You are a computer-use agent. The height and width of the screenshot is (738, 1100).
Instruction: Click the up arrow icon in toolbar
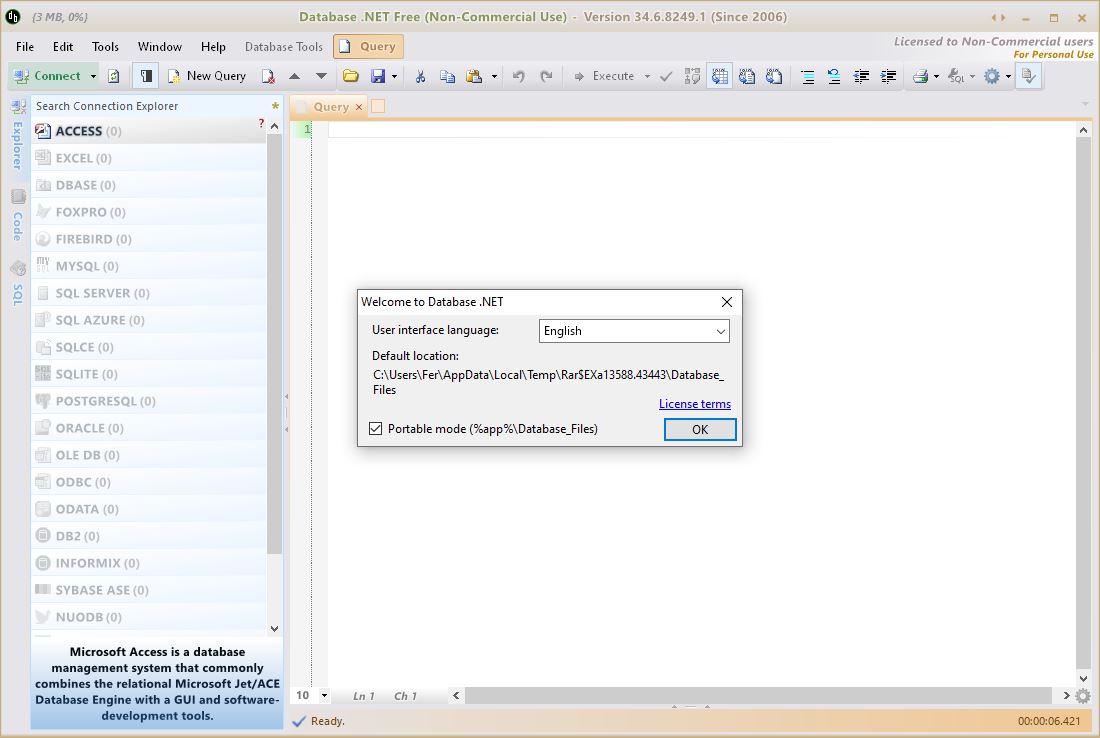point(295,76)
